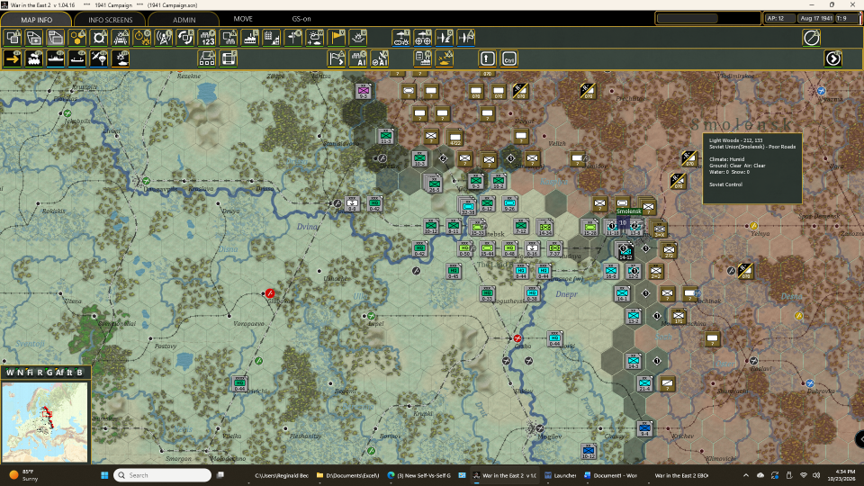The width and height of the screenshot is (864, 486).
Task: Click the taskbar Search box
Action: pyautogui.click(x=163, y=475)
